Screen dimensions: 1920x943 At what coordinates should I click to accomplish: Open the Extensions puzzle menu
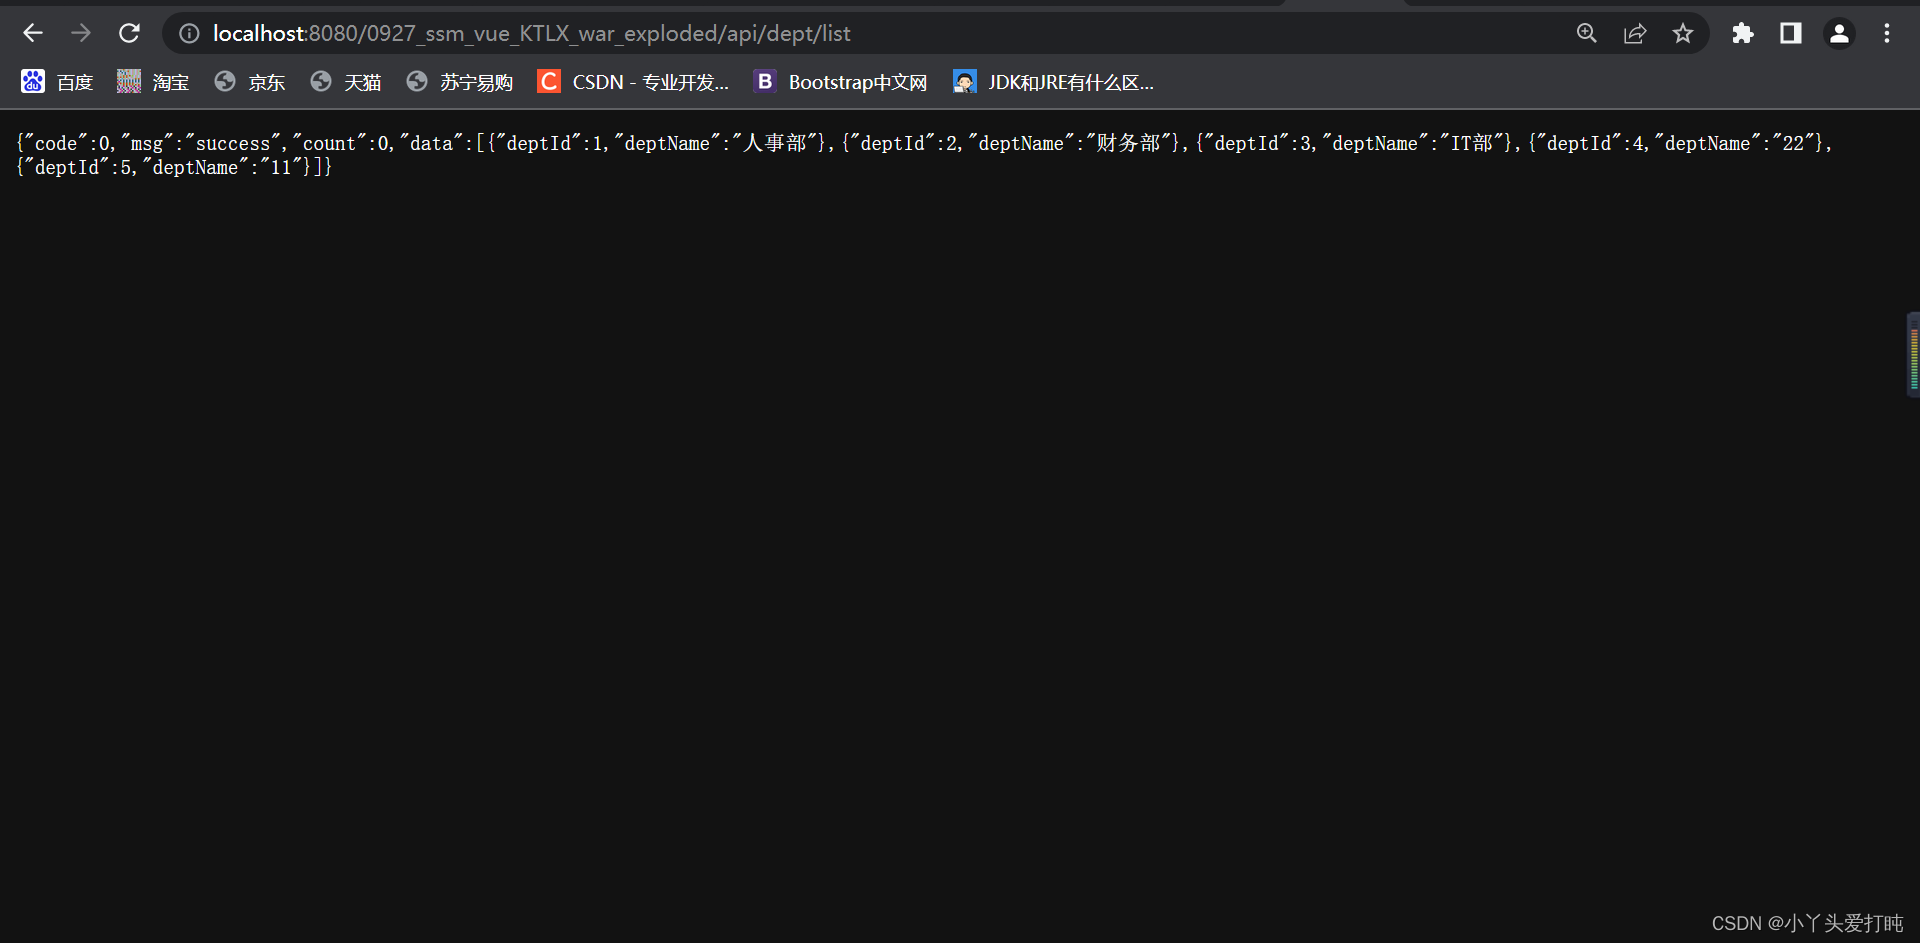[1743, 33]
